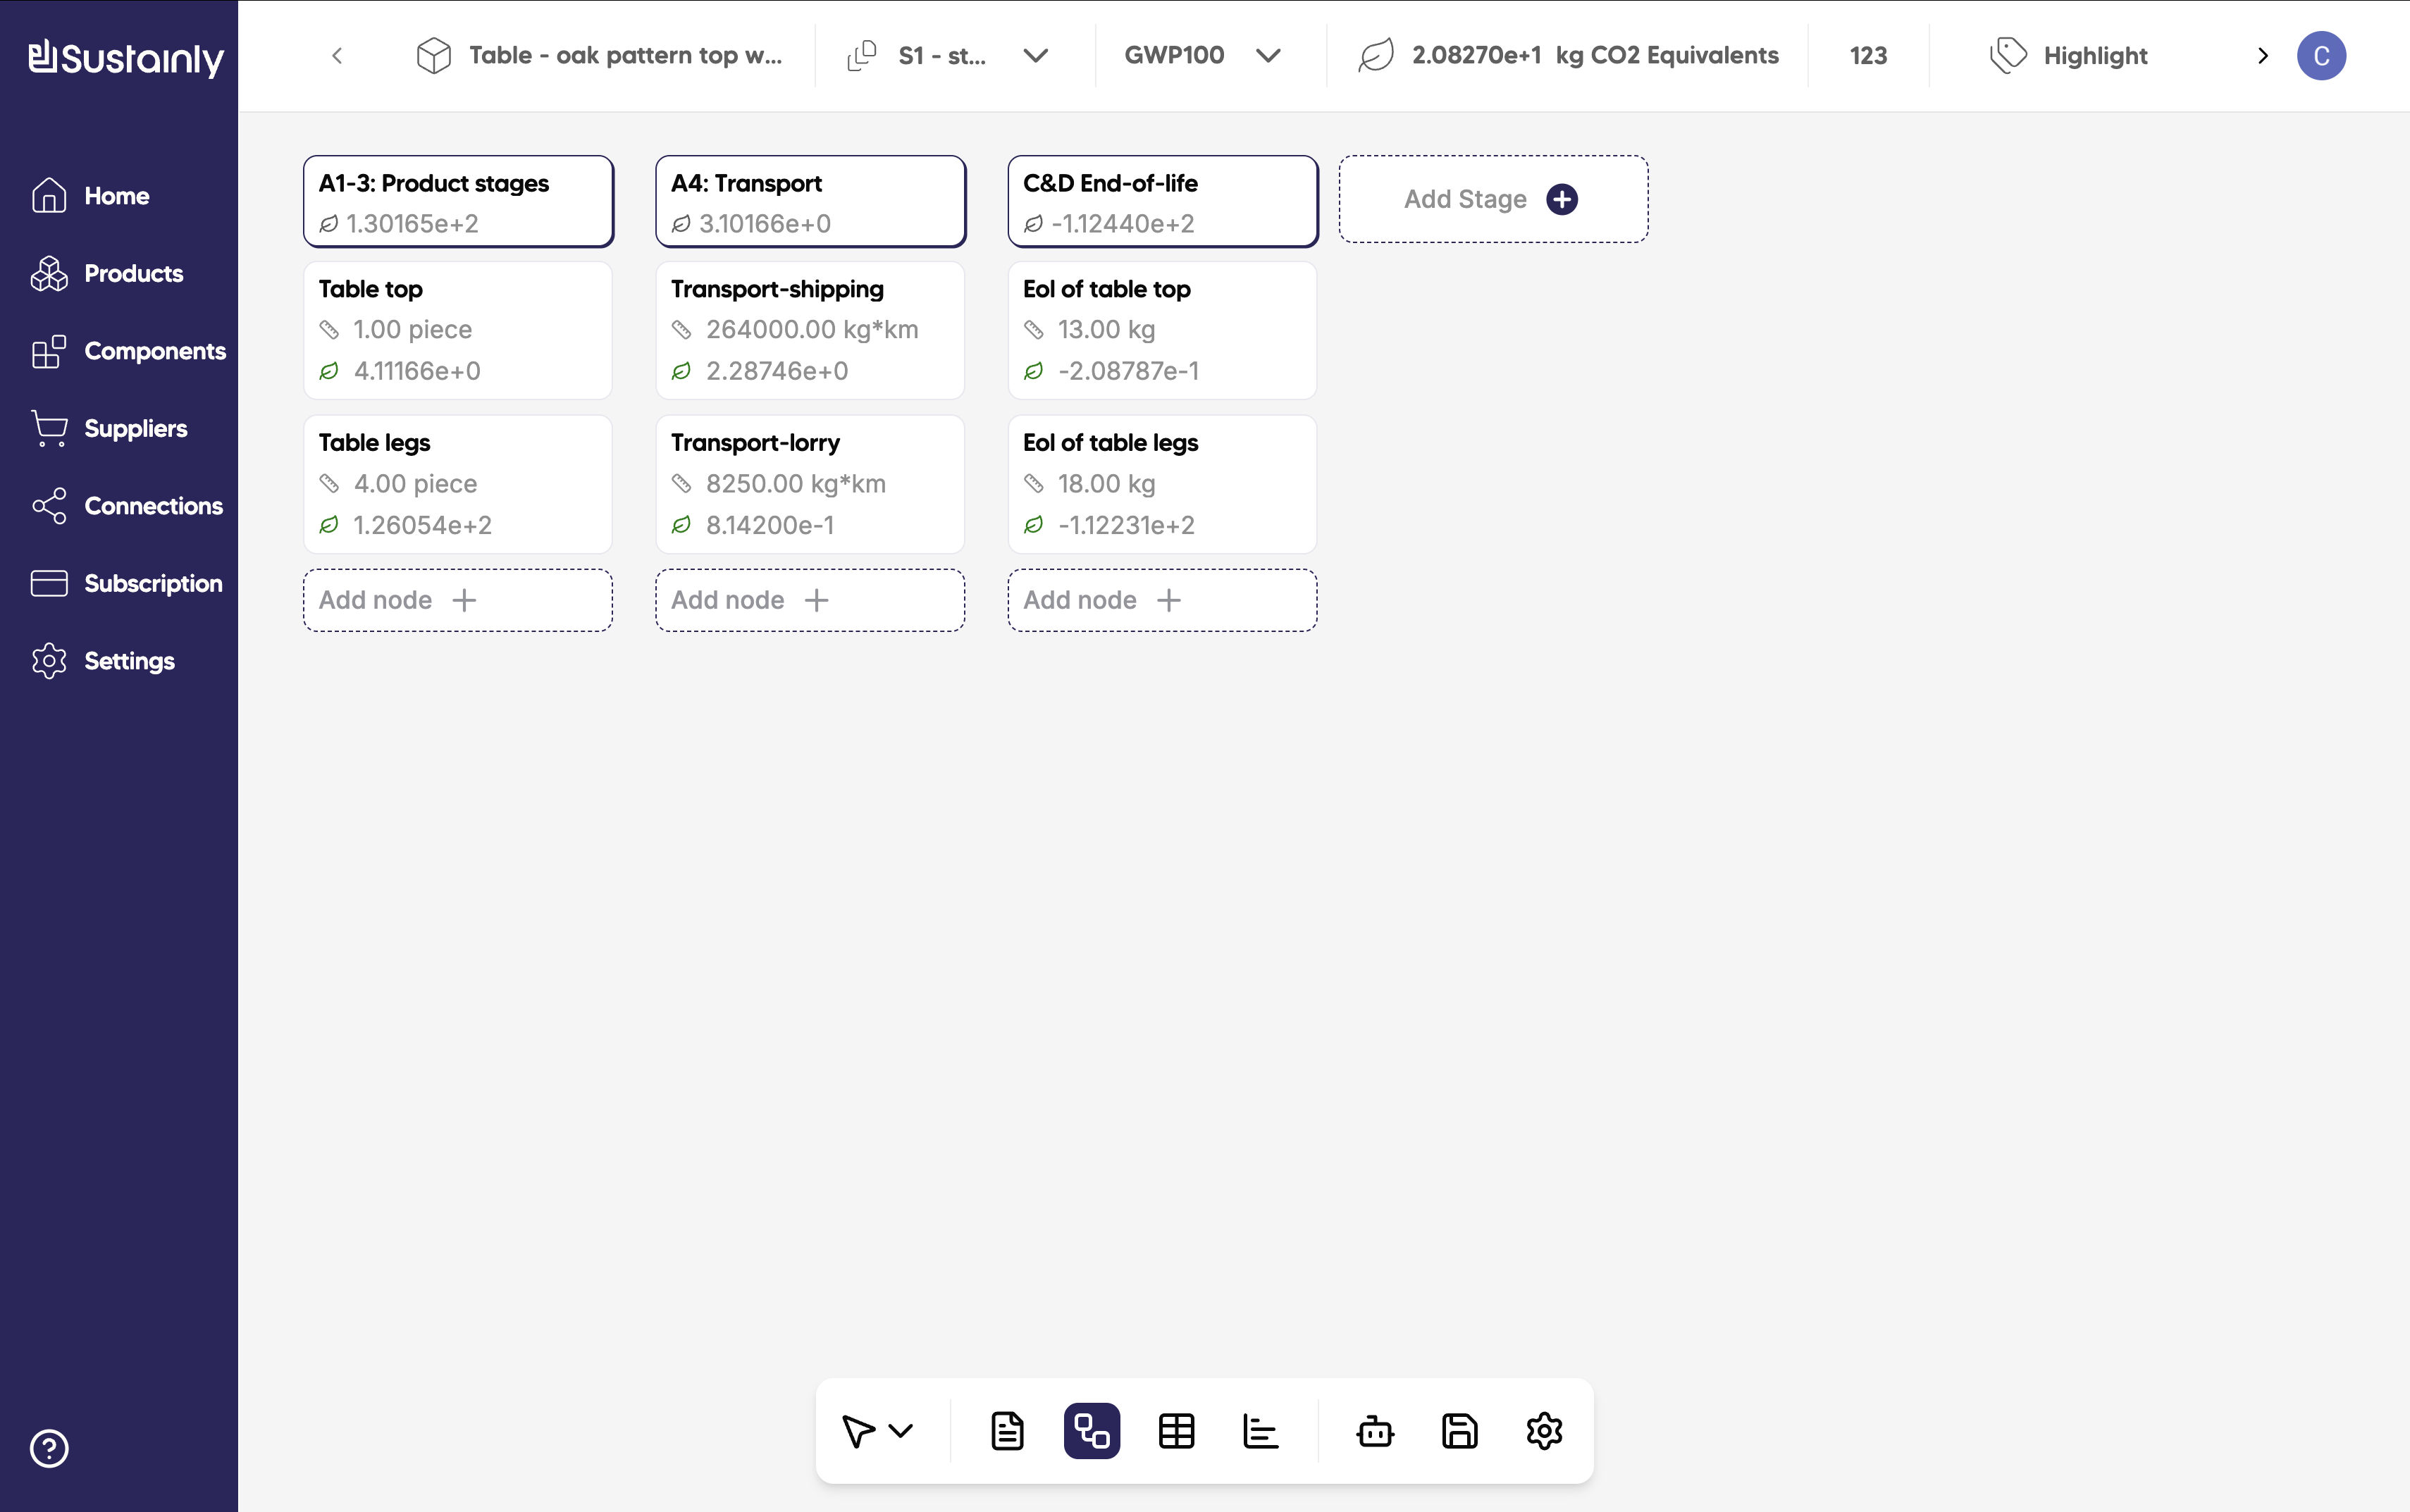Screen dimensions: 2410x1512
Task: Open the document view in bottom toolbar
Action: 1007,1431
